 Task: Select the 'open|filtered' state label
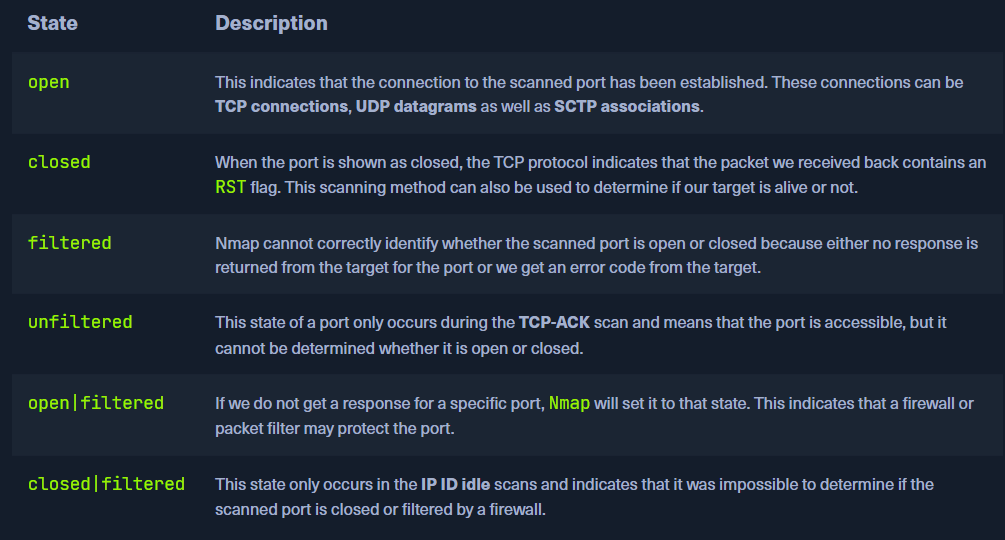[x=96, y=403]
